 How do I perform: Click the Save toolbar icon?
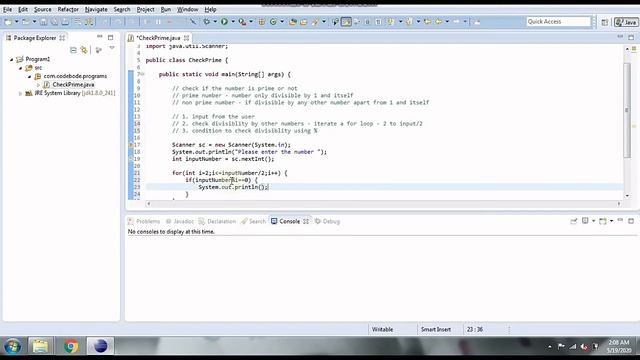tap(43, 22)
